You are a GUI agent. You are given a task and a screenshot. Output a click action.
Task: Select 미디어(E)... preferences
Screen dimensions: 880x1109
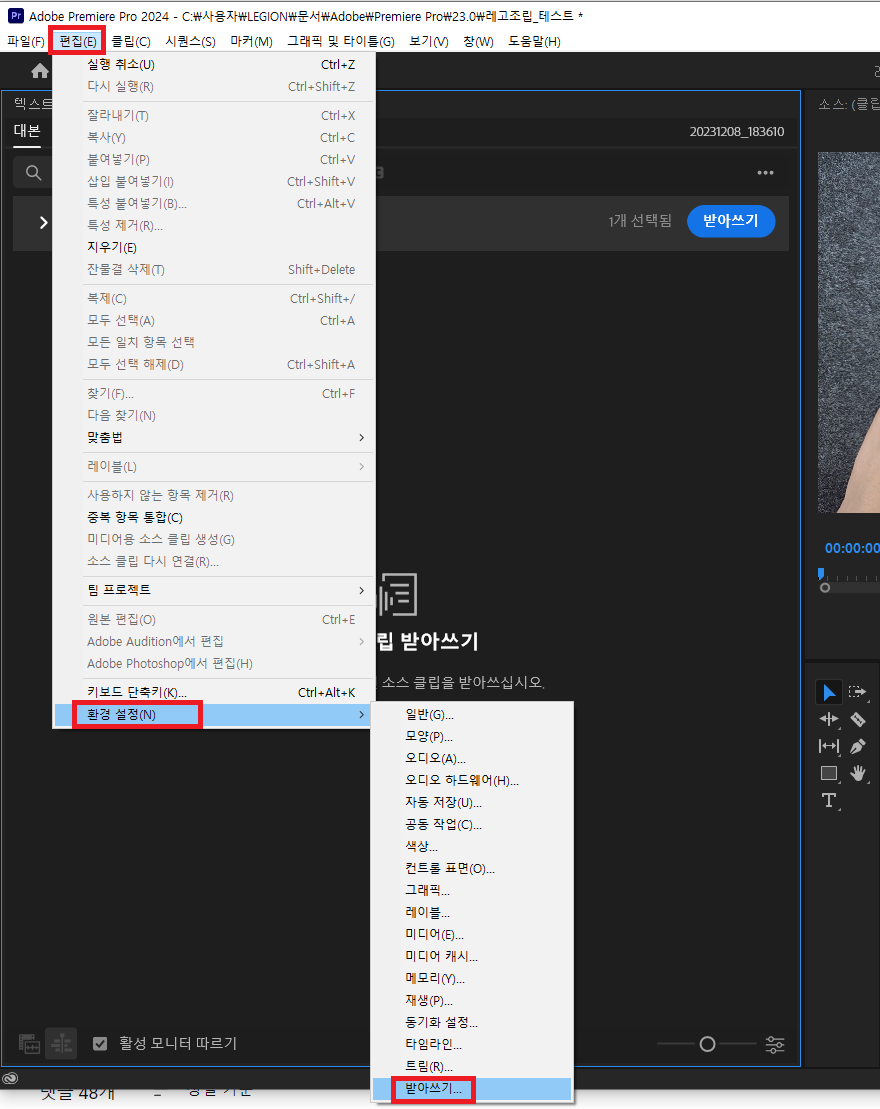click(472, 935)
